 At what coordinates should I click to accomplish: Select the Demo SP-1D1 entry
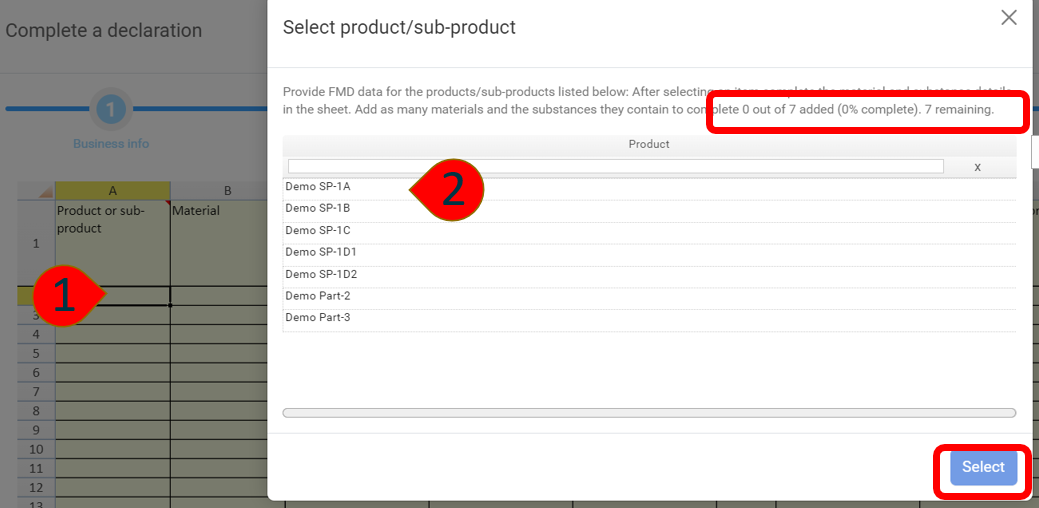click(321, 252)
